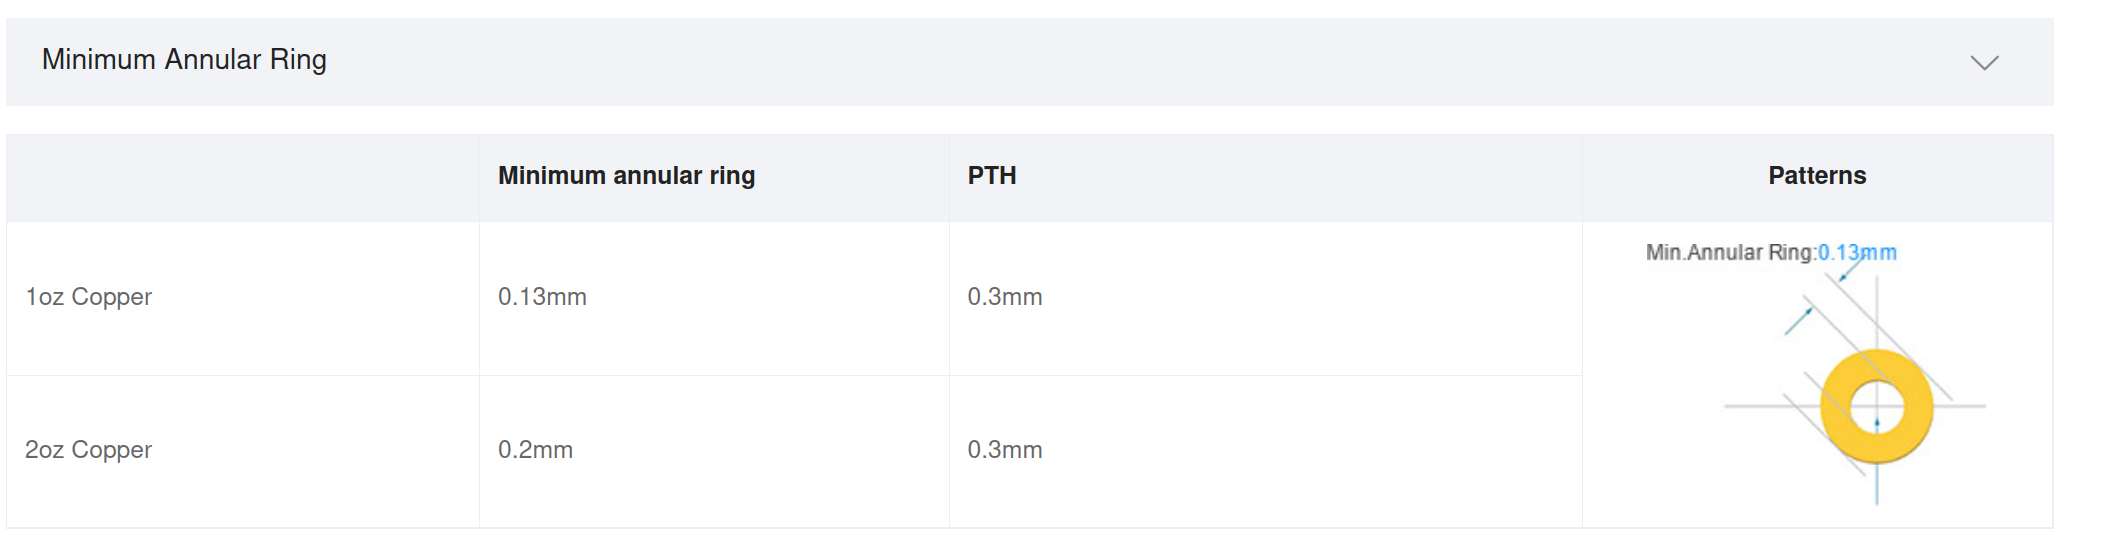The height and width of the screenshot is (544, 2112).
Task: Click the 0.2mm annular ring value
Action: (x=535, y=450)
